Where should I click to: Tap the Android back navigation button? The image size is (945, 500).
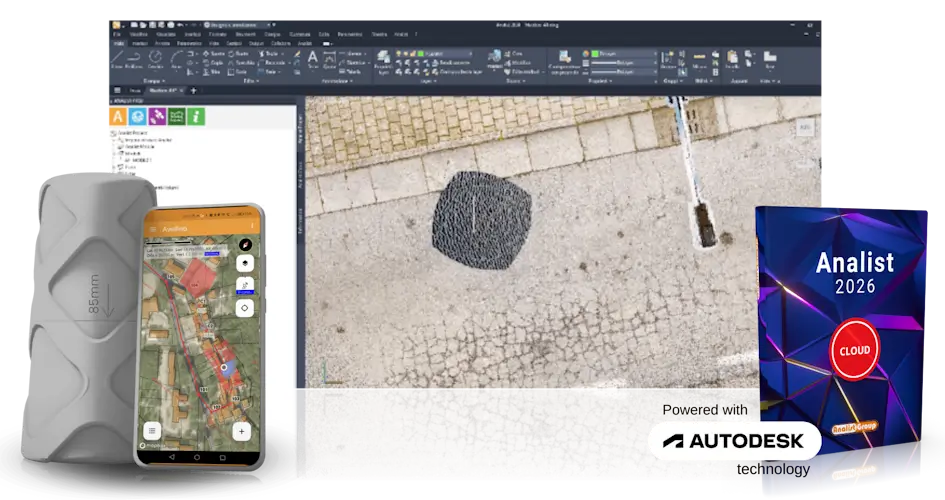pyautogui.click(x=171, y=458)
